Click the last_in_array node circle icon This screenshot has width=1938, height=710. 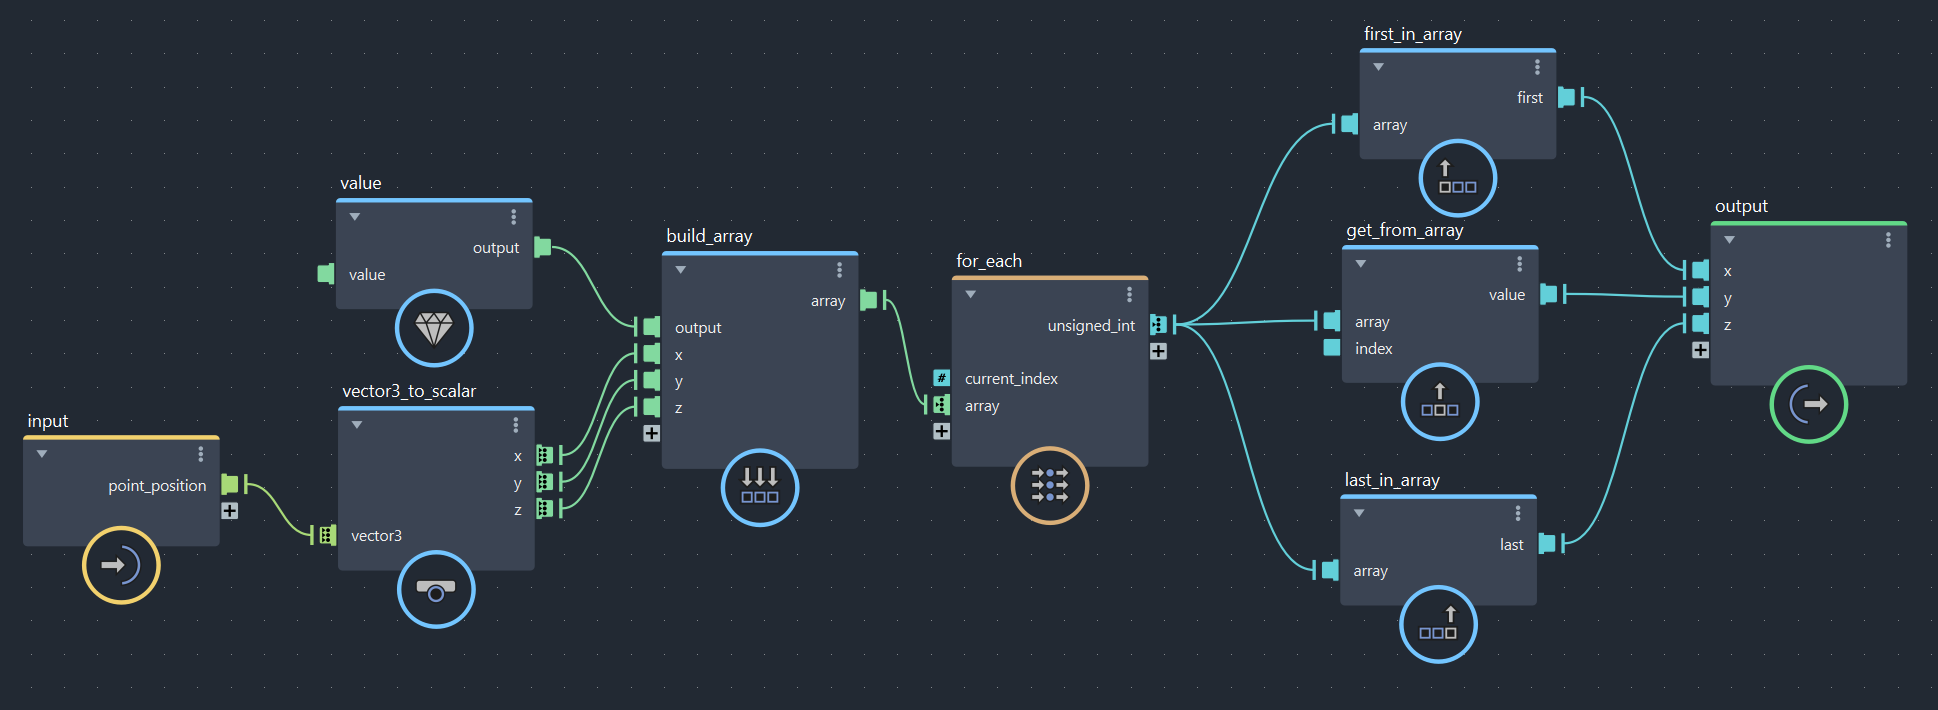1438,624
